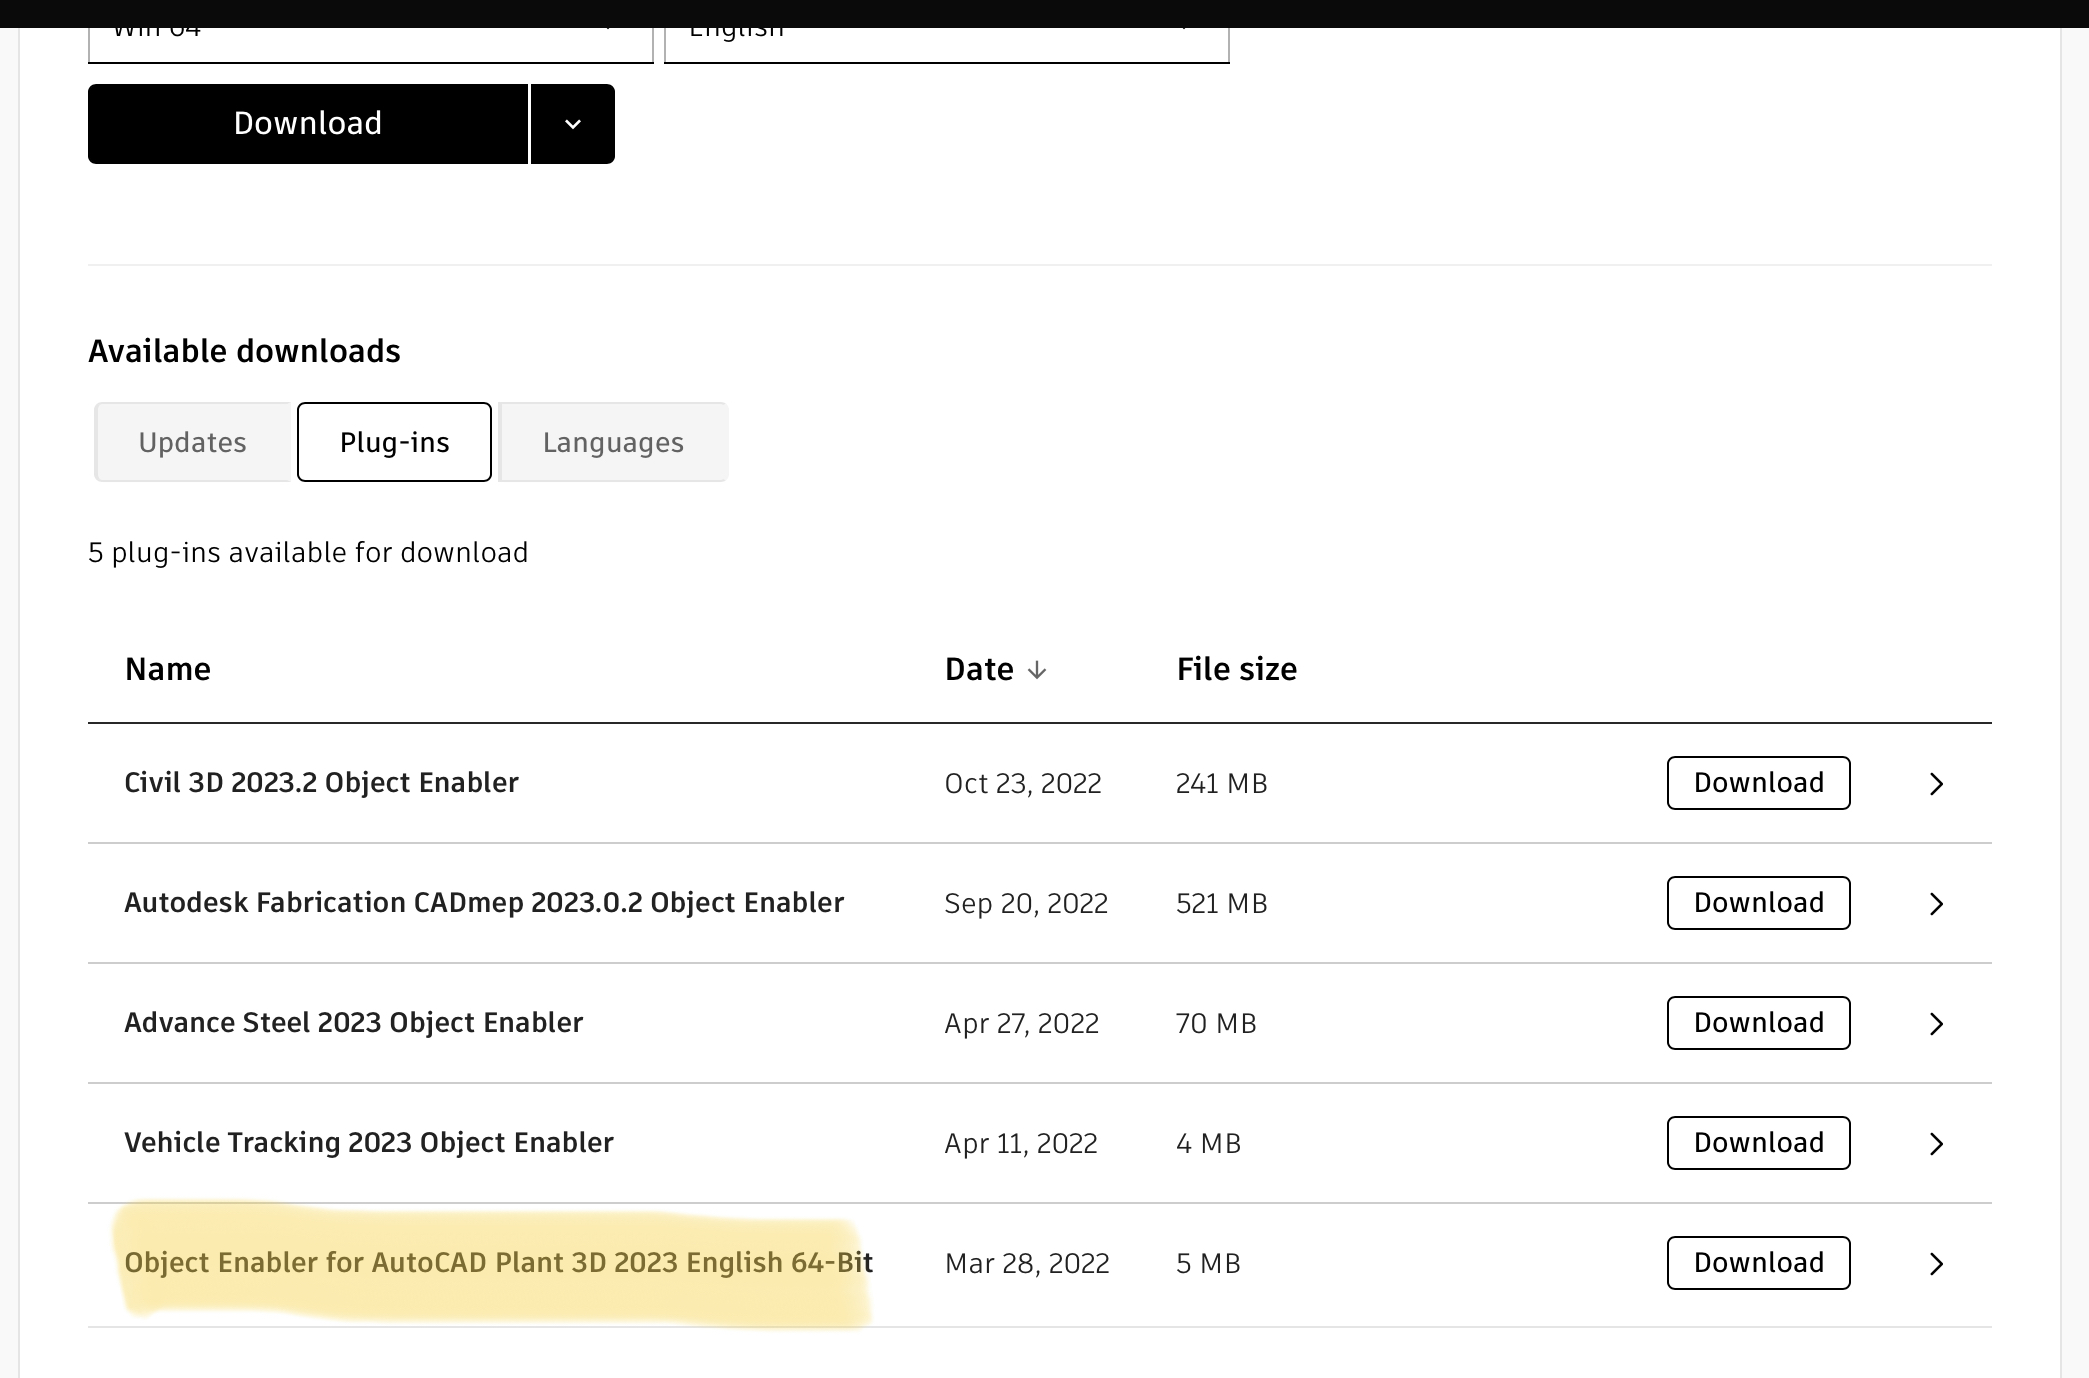Switch to the Languages tab
2089x1378 pixels.
tap(612, 441)
